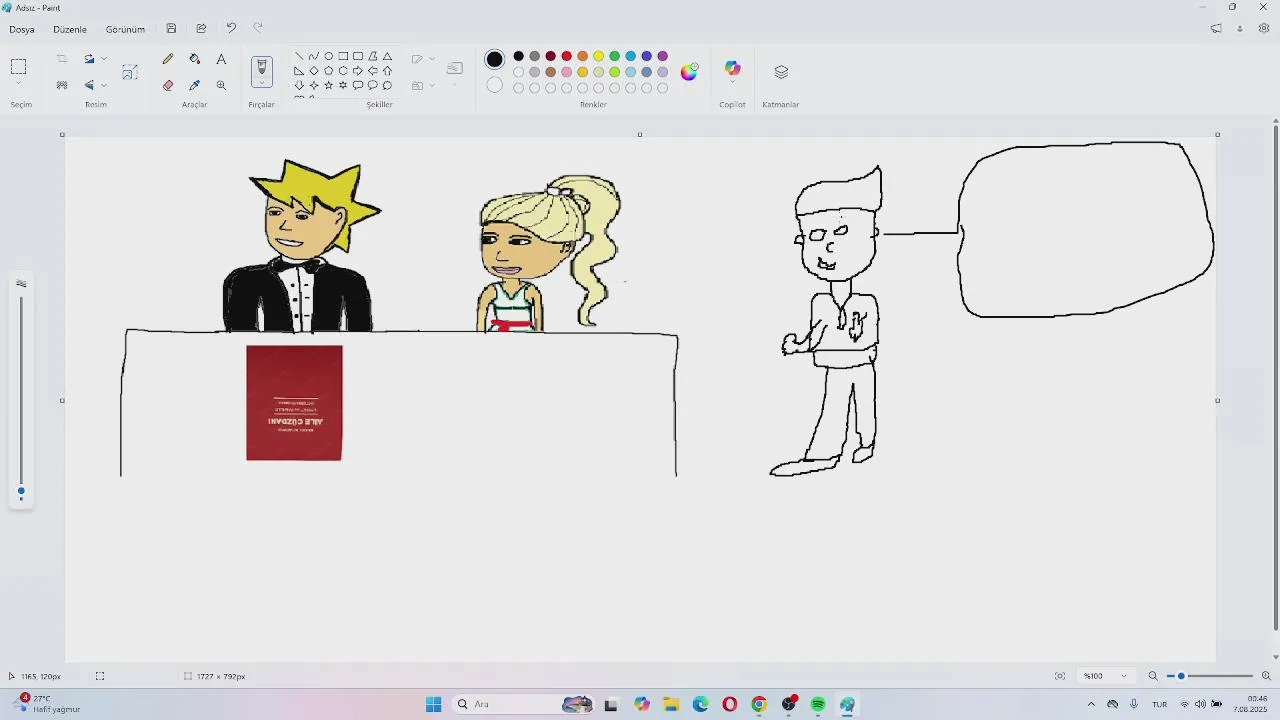
Task: Select the Fill bucket tool
Action: point(195,59)
